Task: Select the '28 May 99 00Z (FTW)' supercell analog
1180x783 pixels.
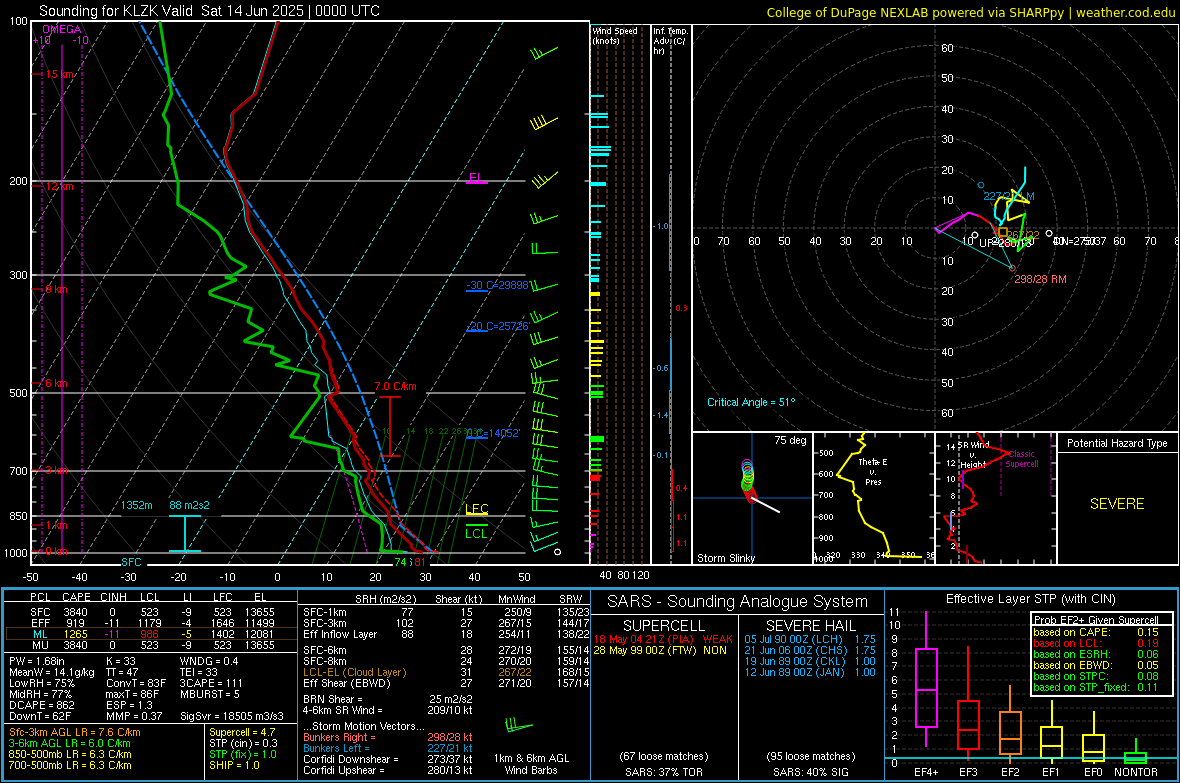Action: coord(660,650)
